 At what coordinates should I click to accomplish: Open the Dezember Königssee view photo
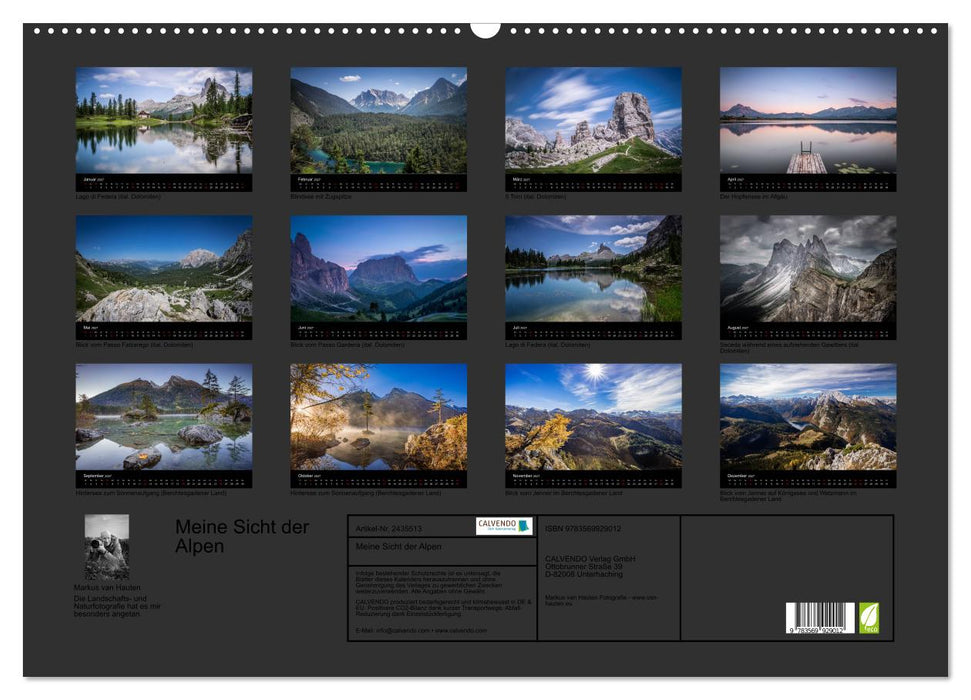coord(808,417)
